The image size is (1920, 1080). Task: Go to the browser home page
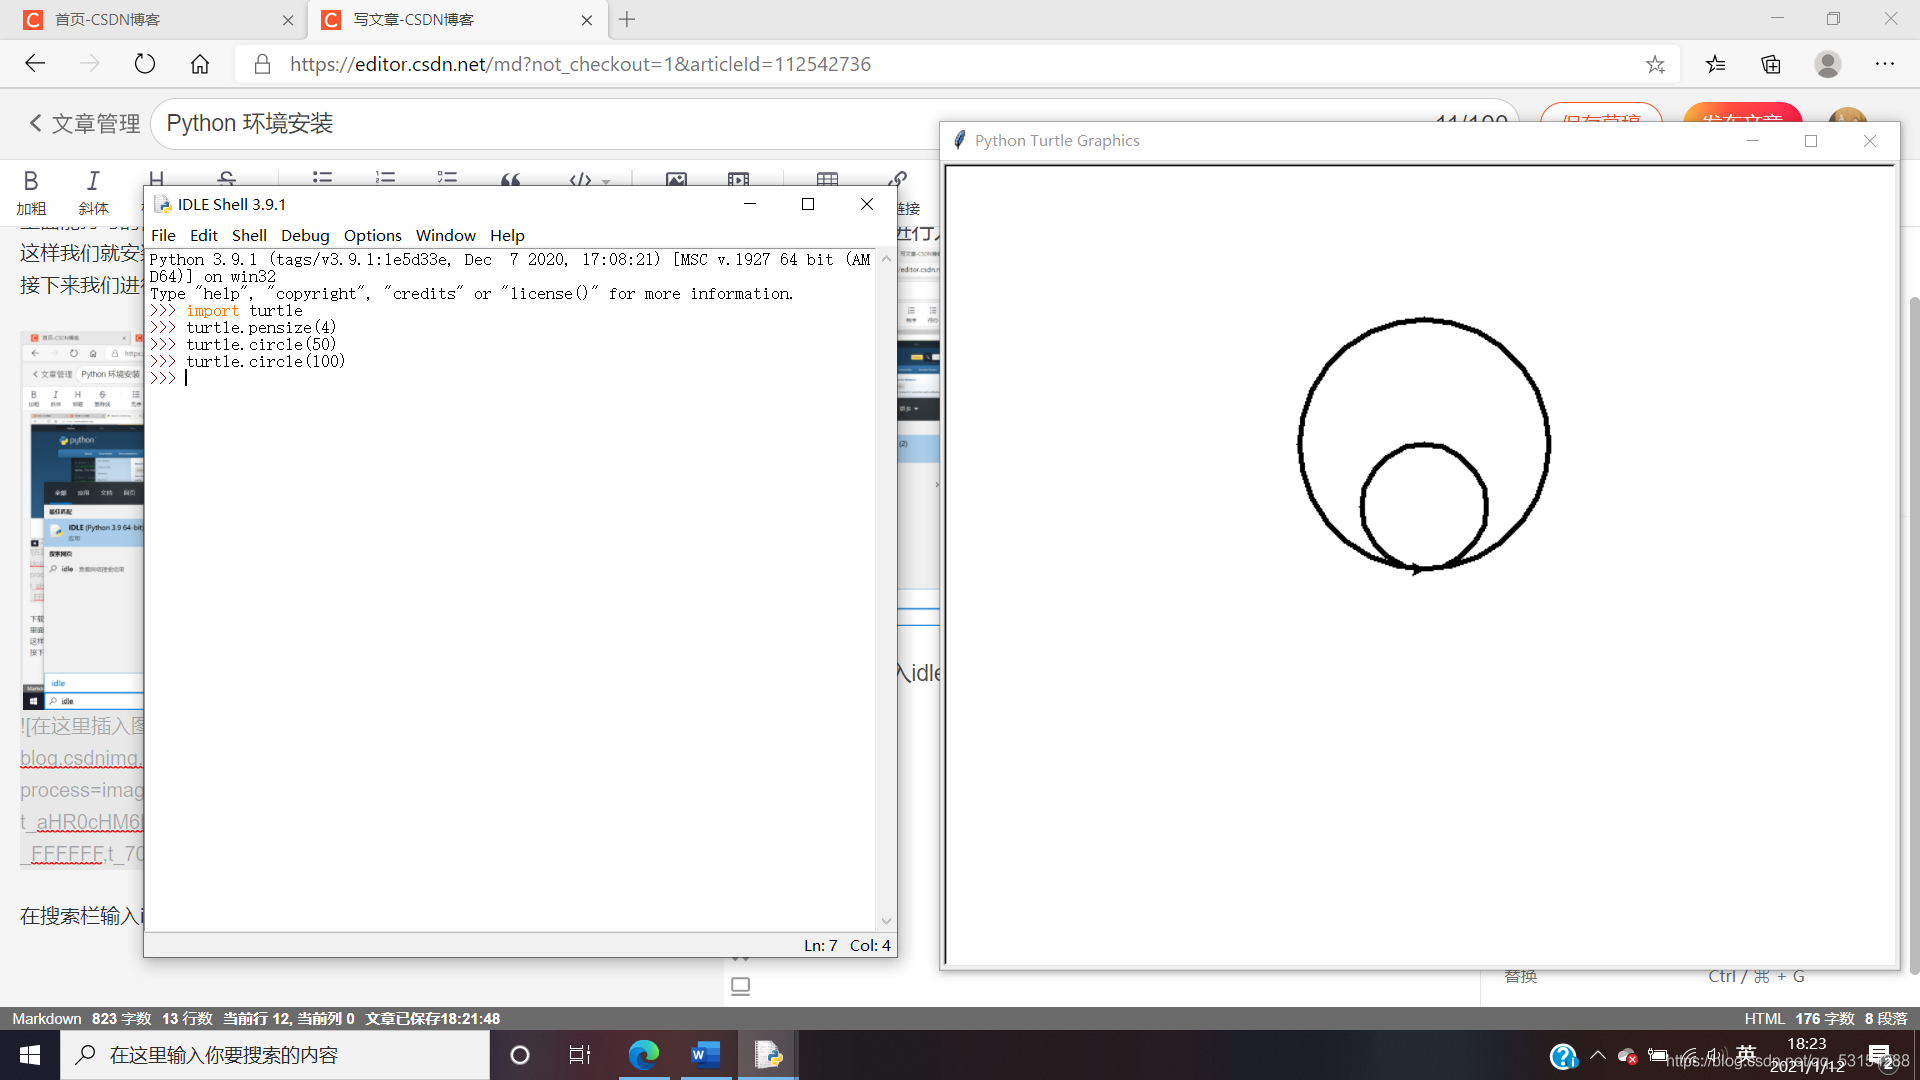[200, 64]
